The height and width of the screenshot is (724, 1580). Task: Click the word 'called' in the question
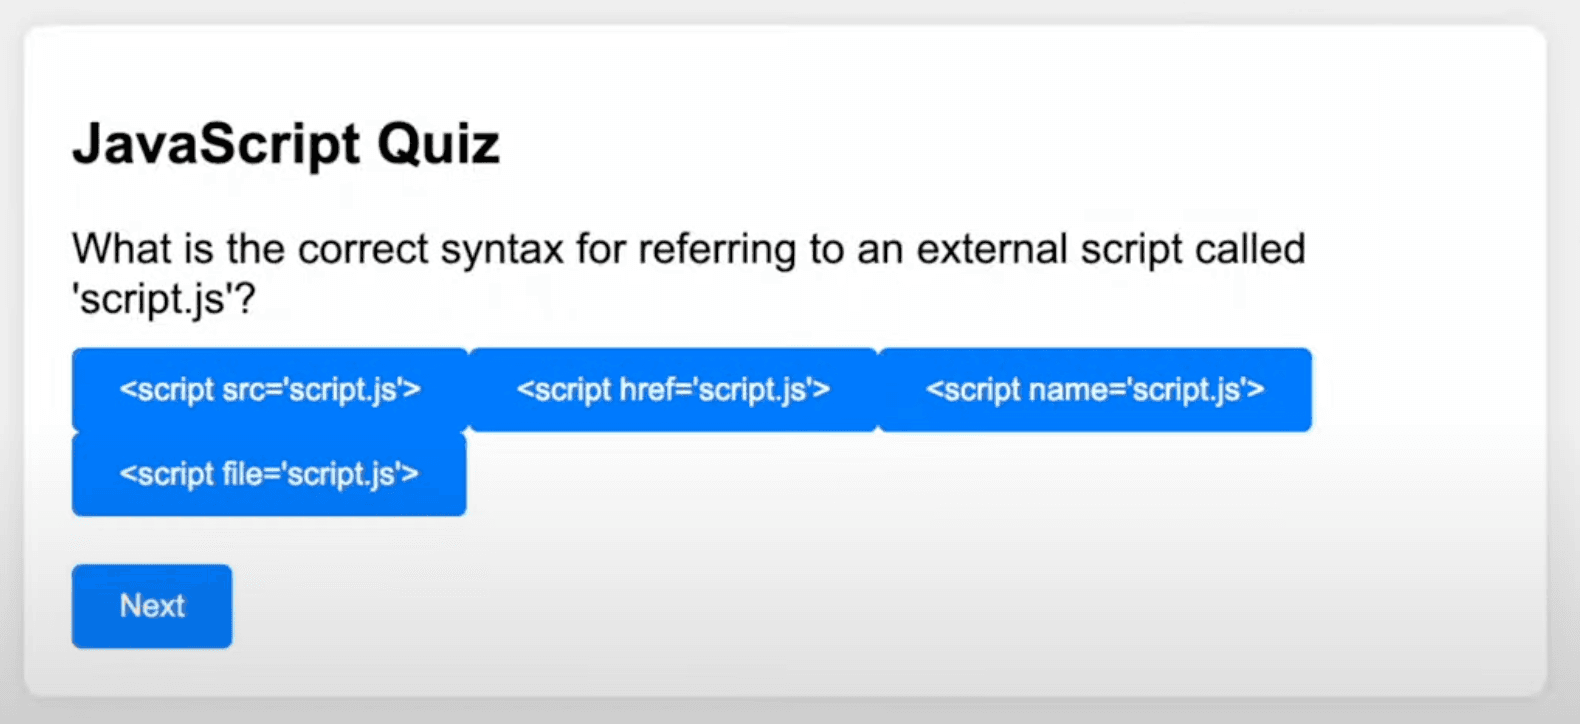click(1250, 250)
